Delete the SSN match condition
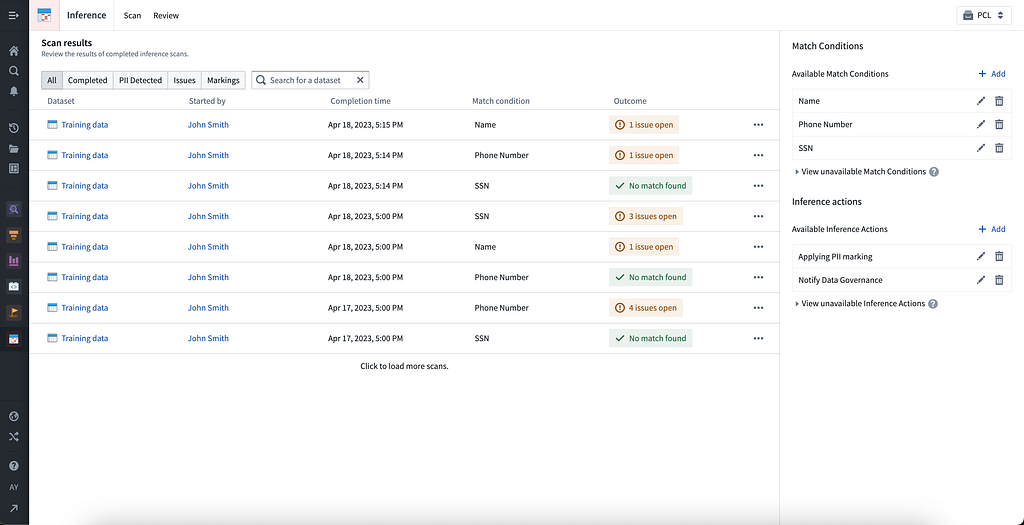Image resolution: width=1024 pixels, height=525 pixels. click(999, 148)
